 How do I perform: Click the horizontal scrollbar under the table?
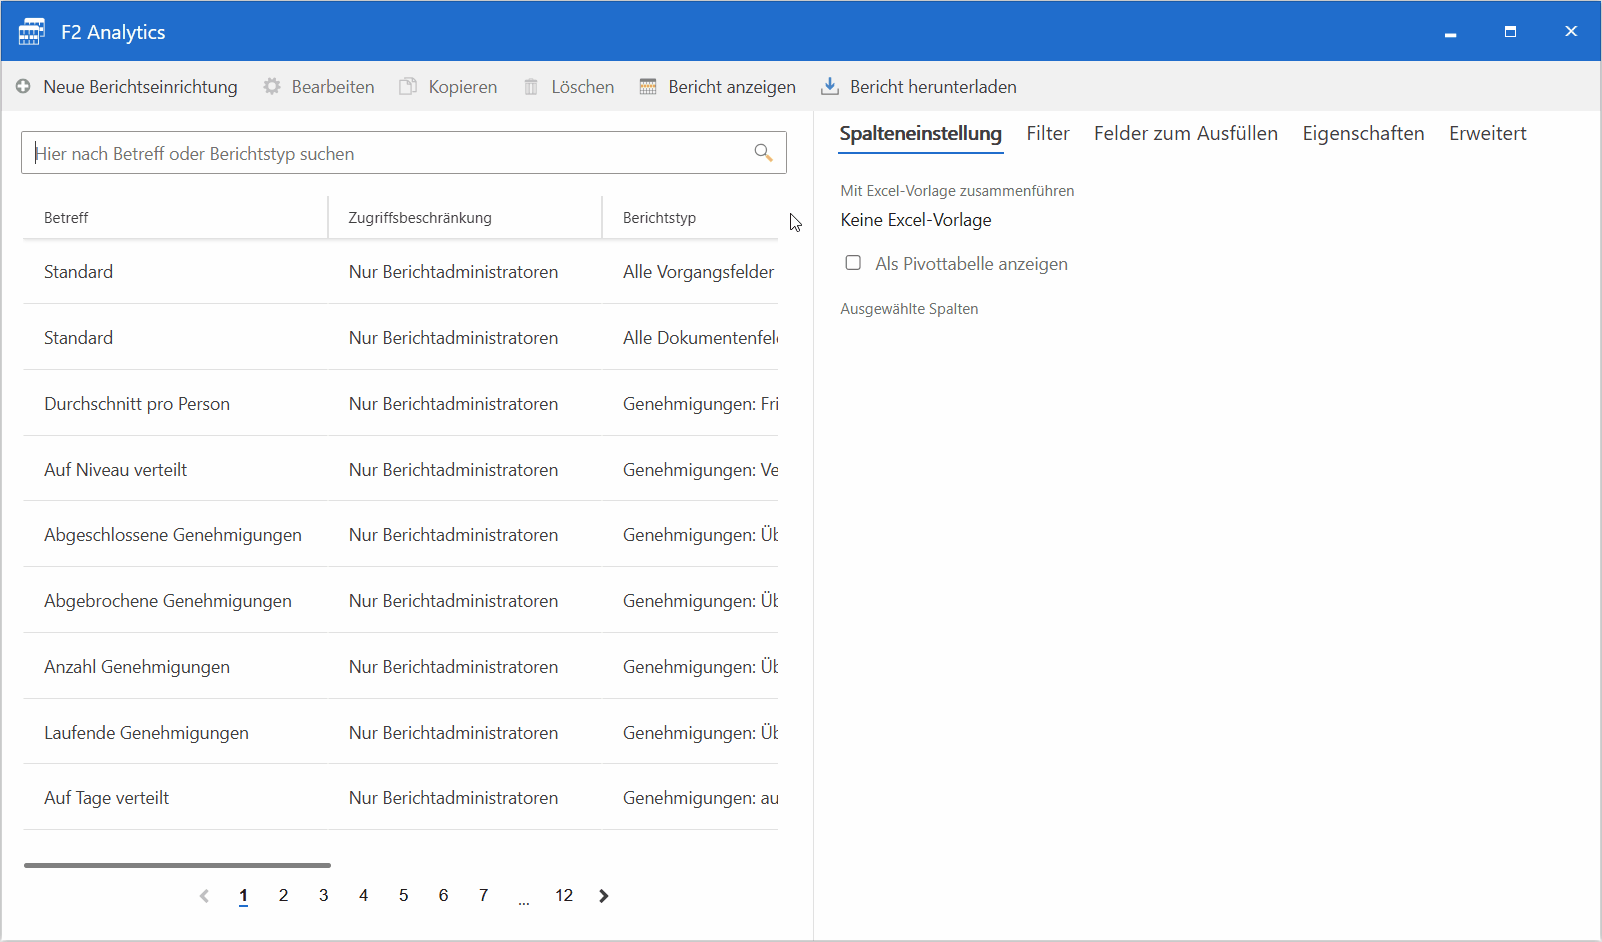click(177, 865)
